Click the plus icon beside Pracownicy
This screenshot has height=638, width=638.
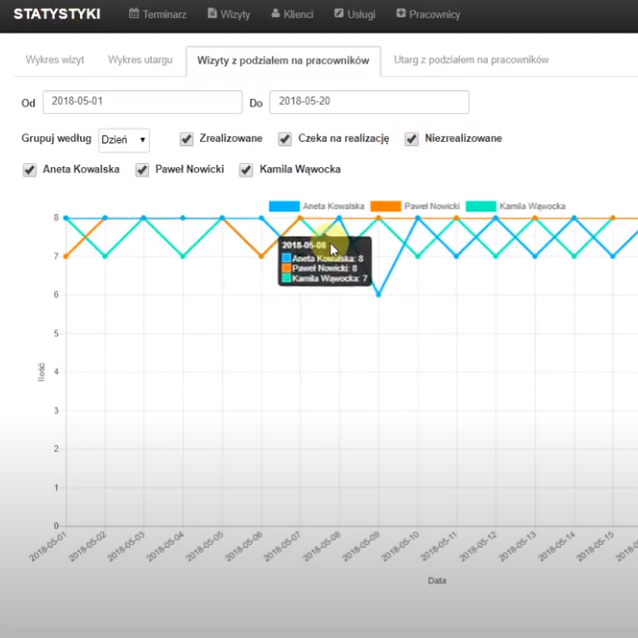(401, 14)
